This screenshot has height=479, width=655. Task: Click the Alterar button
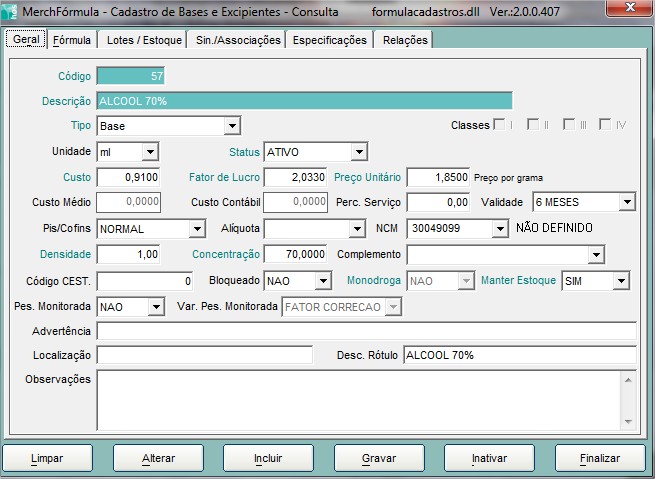tap(158, 458)
